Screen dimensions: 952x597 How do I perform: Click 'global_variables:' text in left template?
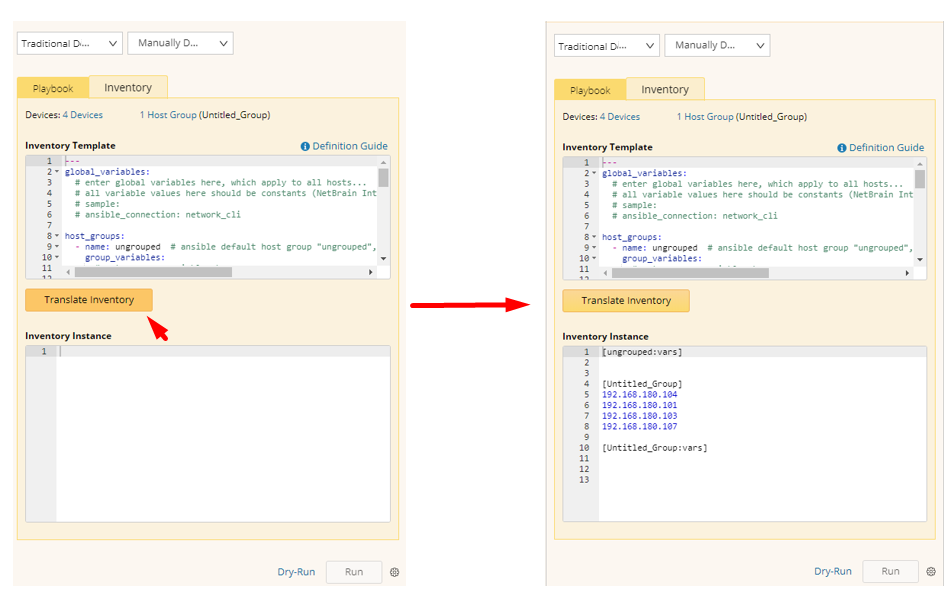click(107, 172)
